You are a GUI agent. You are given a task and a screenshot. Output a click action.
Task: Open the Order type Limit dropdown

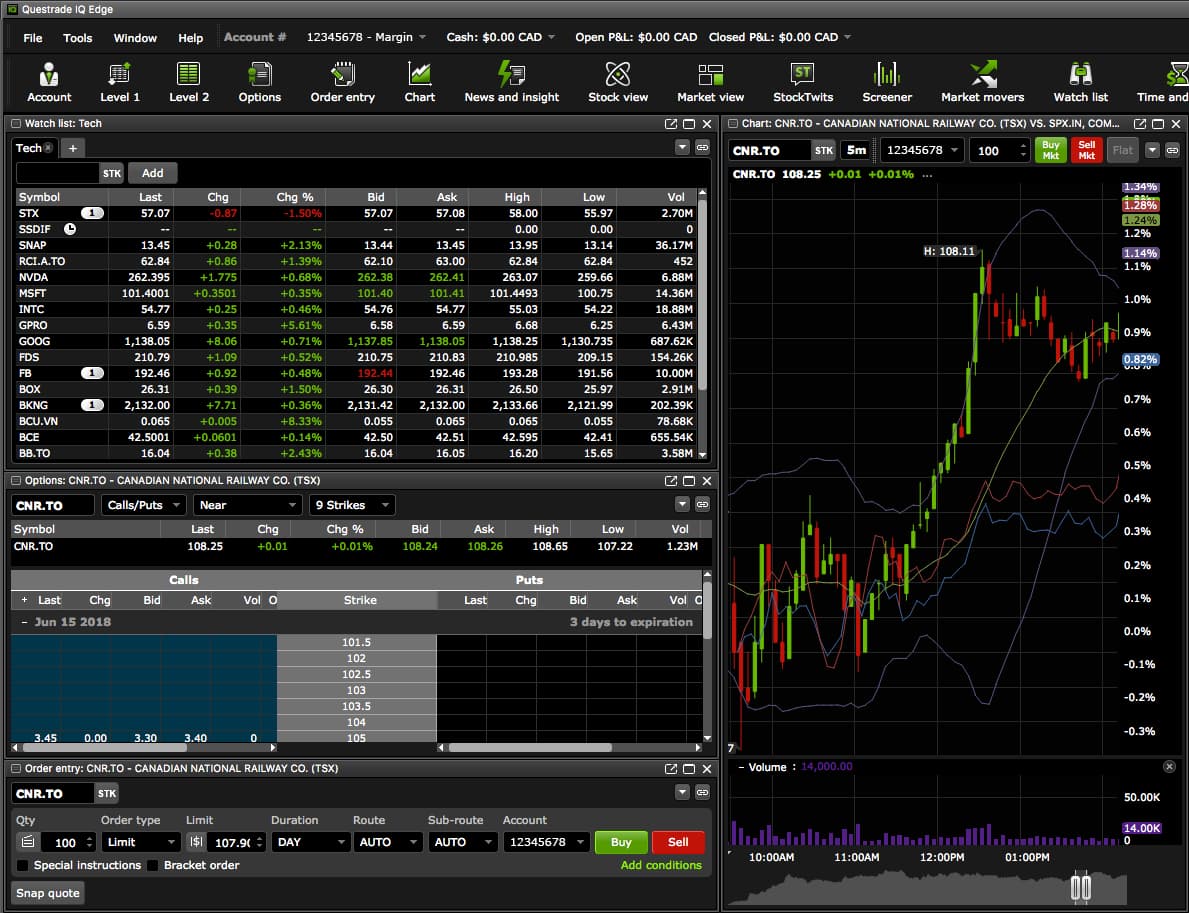(x=140, y=841)
